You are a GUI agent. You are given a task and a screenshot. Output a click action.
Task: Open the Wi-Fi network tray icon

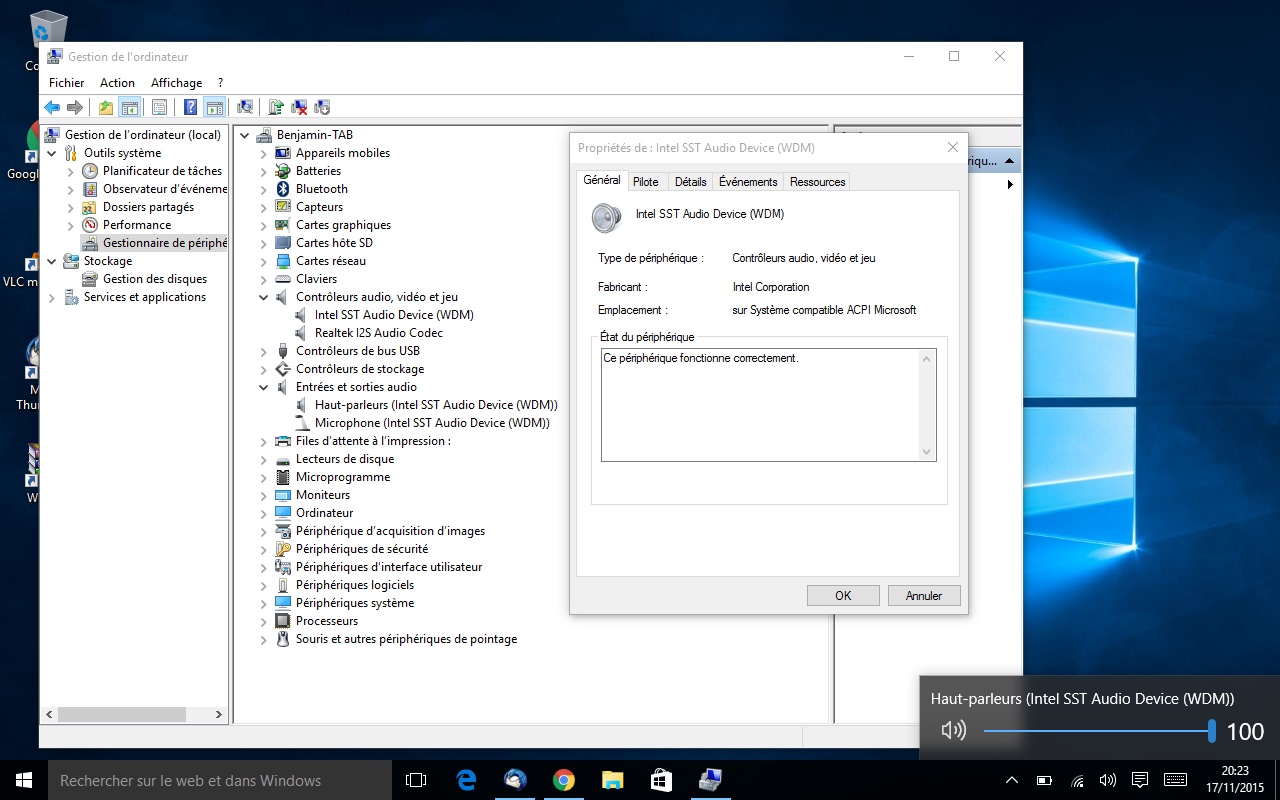pyautogui.click(x=1077, y=780)
